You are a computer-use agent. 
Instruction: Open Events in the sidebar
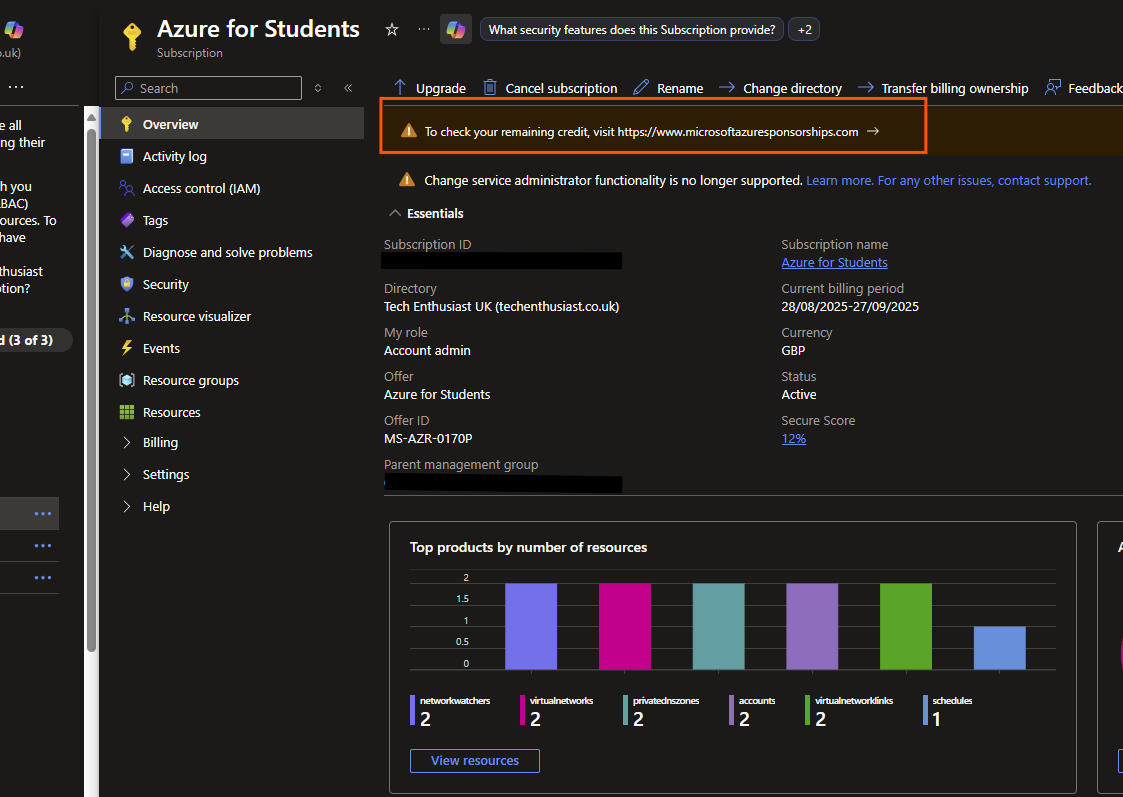click(x=161, y=348)
